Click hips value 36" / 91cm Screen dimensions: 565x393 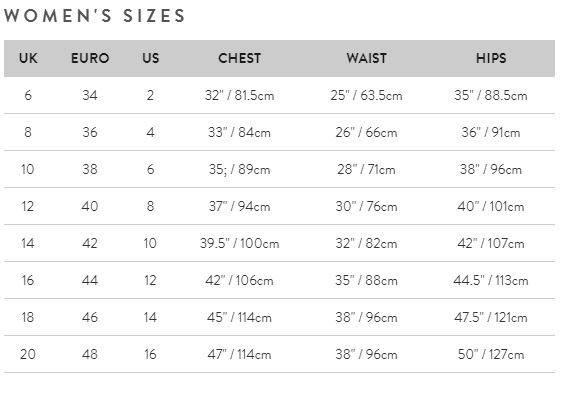tap(491, 132)
